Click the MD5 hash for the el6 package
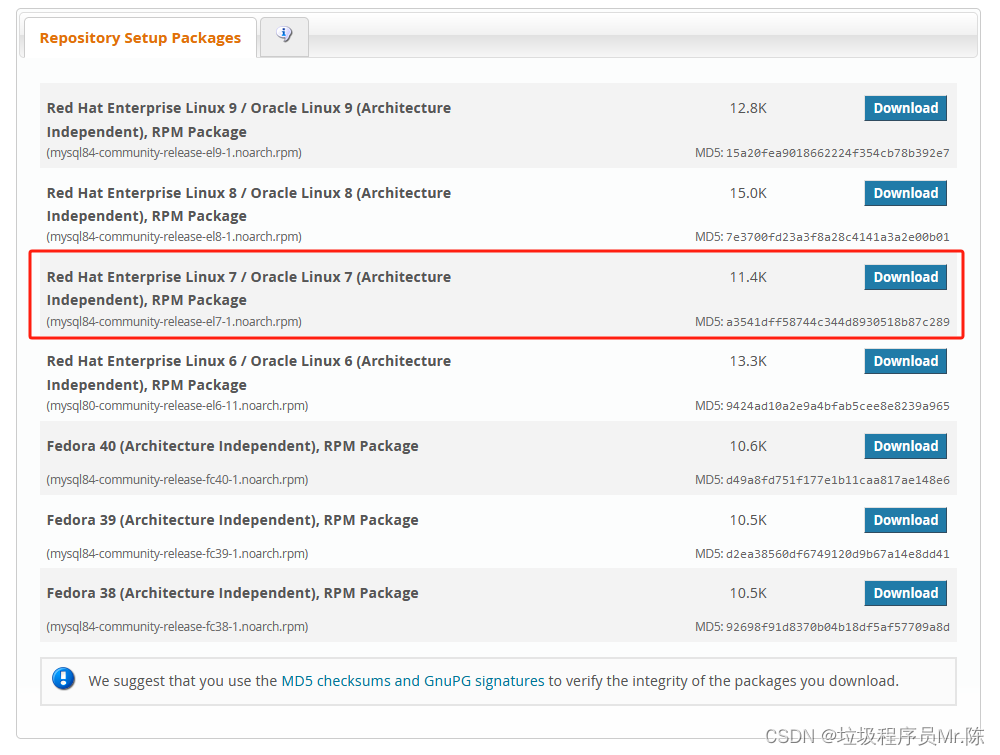Image resolution: width=1000 pixels, height=755 pixels. point(837,406)
